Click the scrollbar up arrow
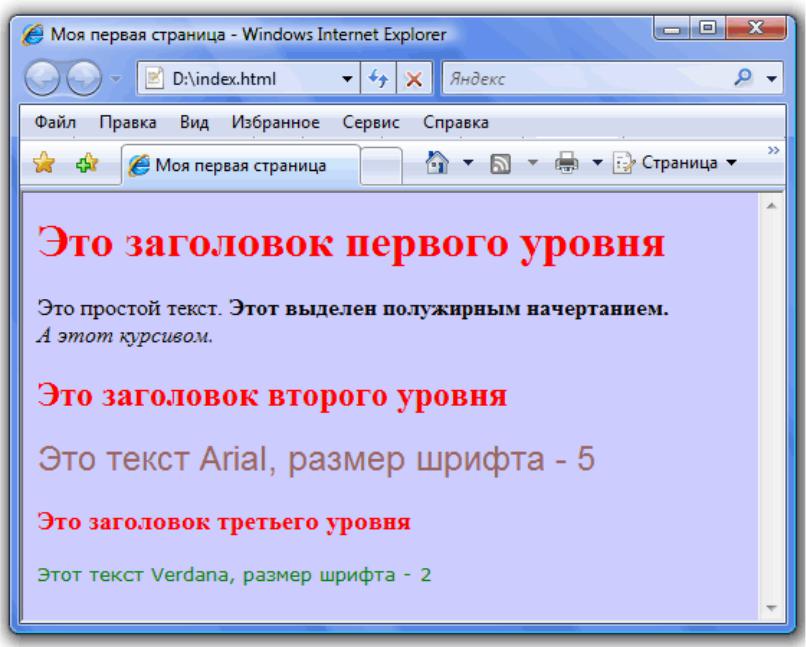Viewport: 806px width, 647px height. 771,206
